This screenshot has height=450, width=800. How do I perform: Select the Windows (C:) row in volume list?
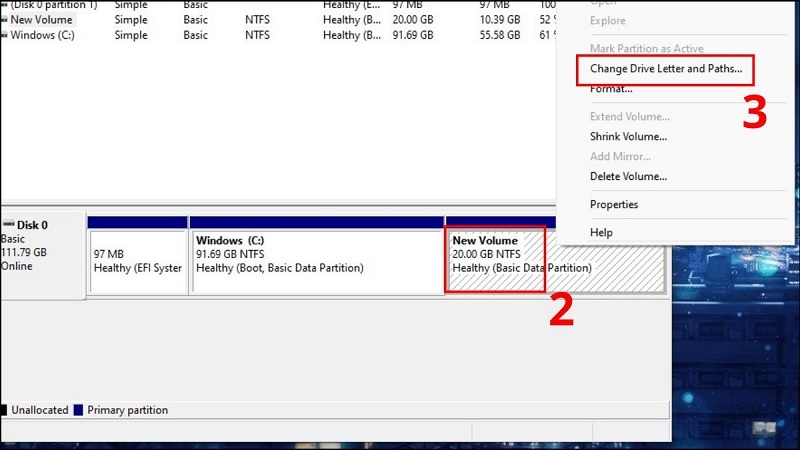click(x=278, y=35)
